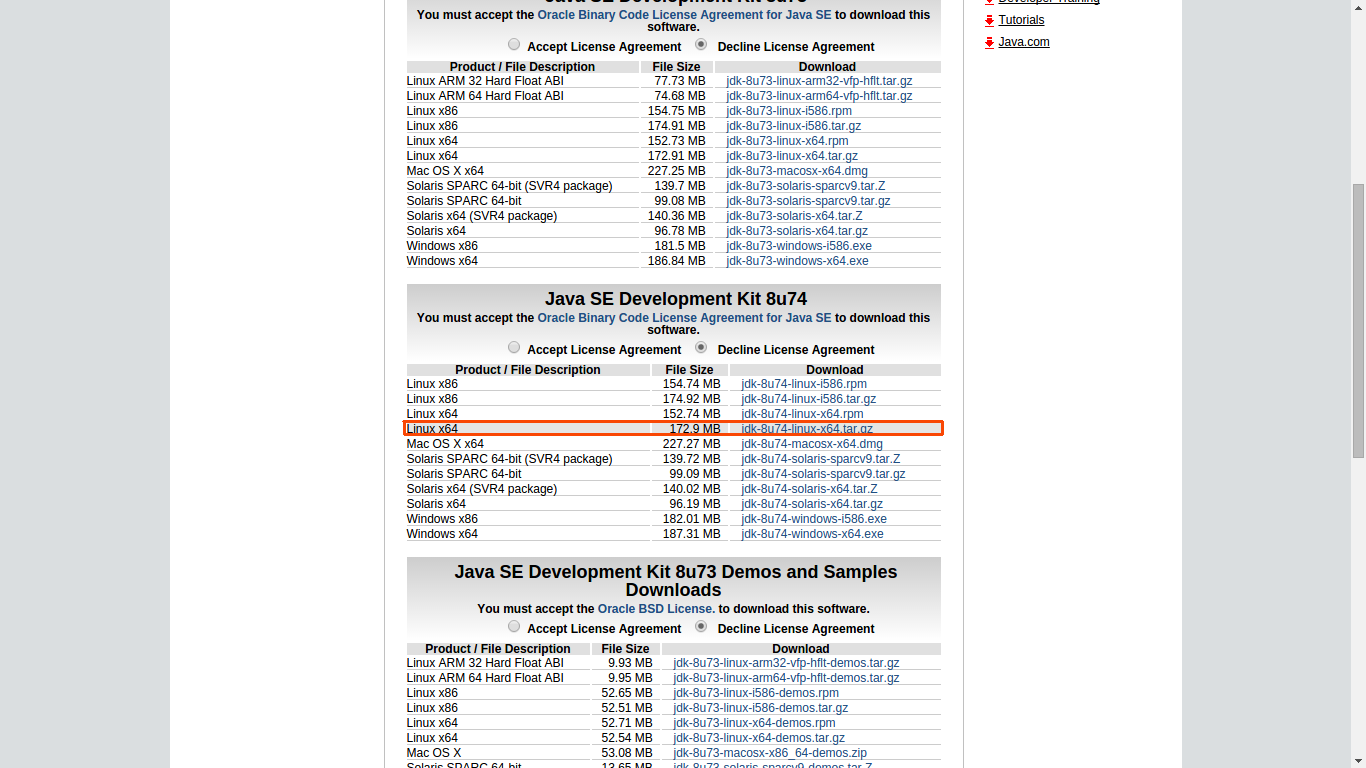Image resolution: width=1366 pixels, height=768 pixels.
Task: Click the Java SE Development Kit 8u74 heading
Action: [676, 299]
